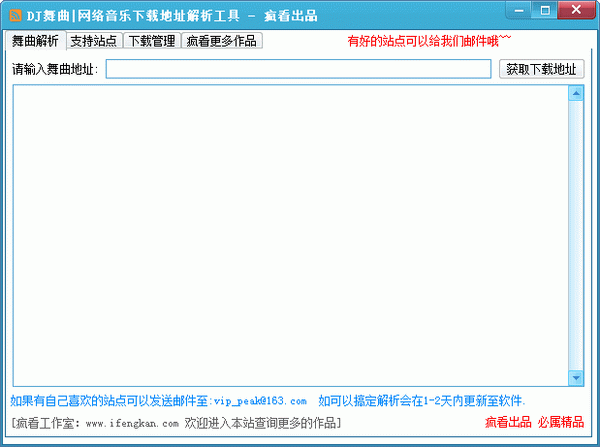Focus the 请输入舞曲地址 input field
600x447 pixels.
coord(298,69)
